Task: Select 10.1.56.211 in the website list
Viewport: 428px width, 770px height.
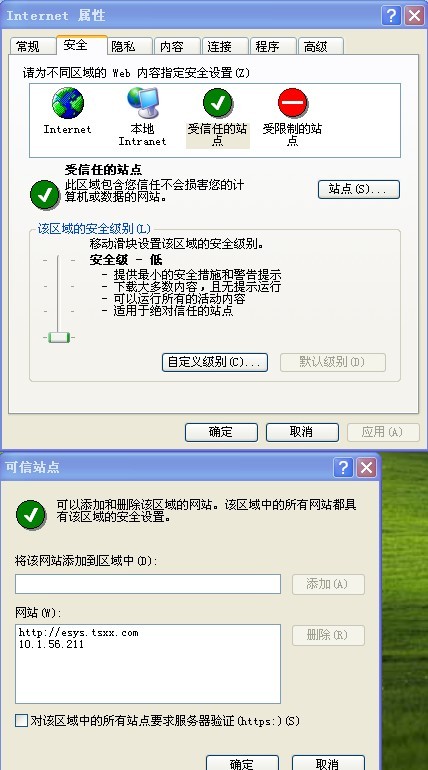Action: [52, 644]
